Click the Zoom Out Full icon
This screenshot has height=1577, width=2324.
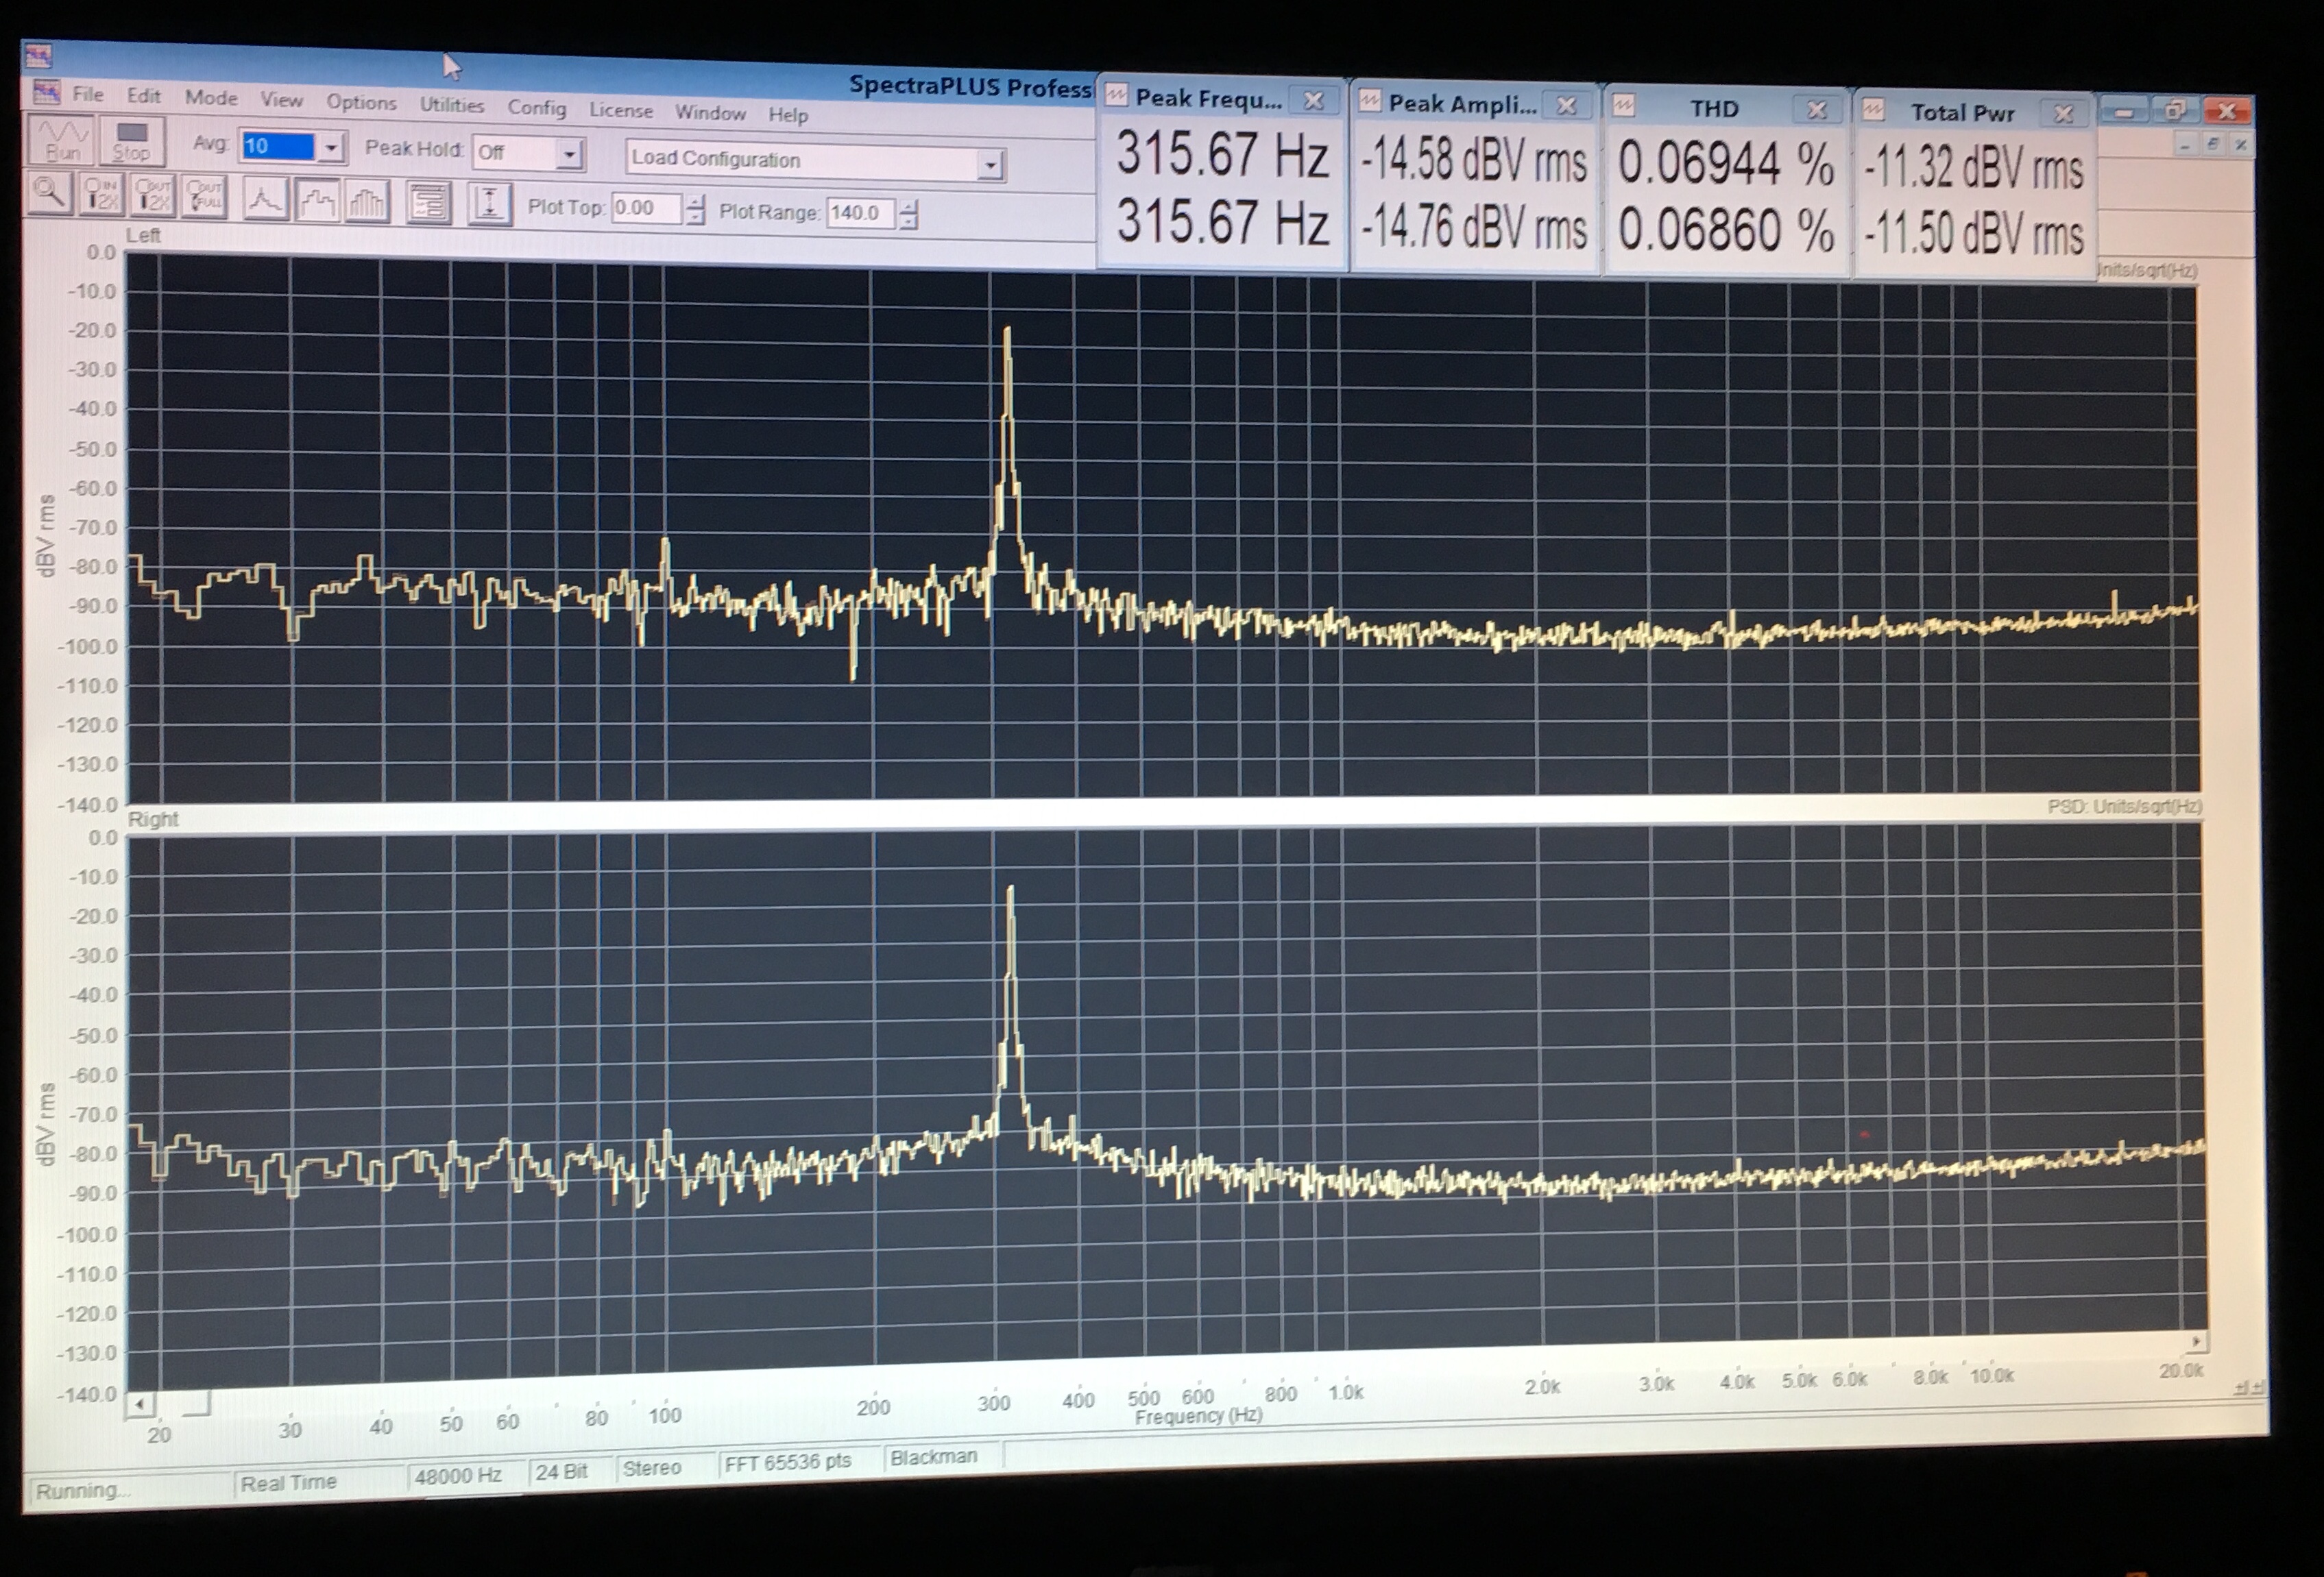coord(205,197)
